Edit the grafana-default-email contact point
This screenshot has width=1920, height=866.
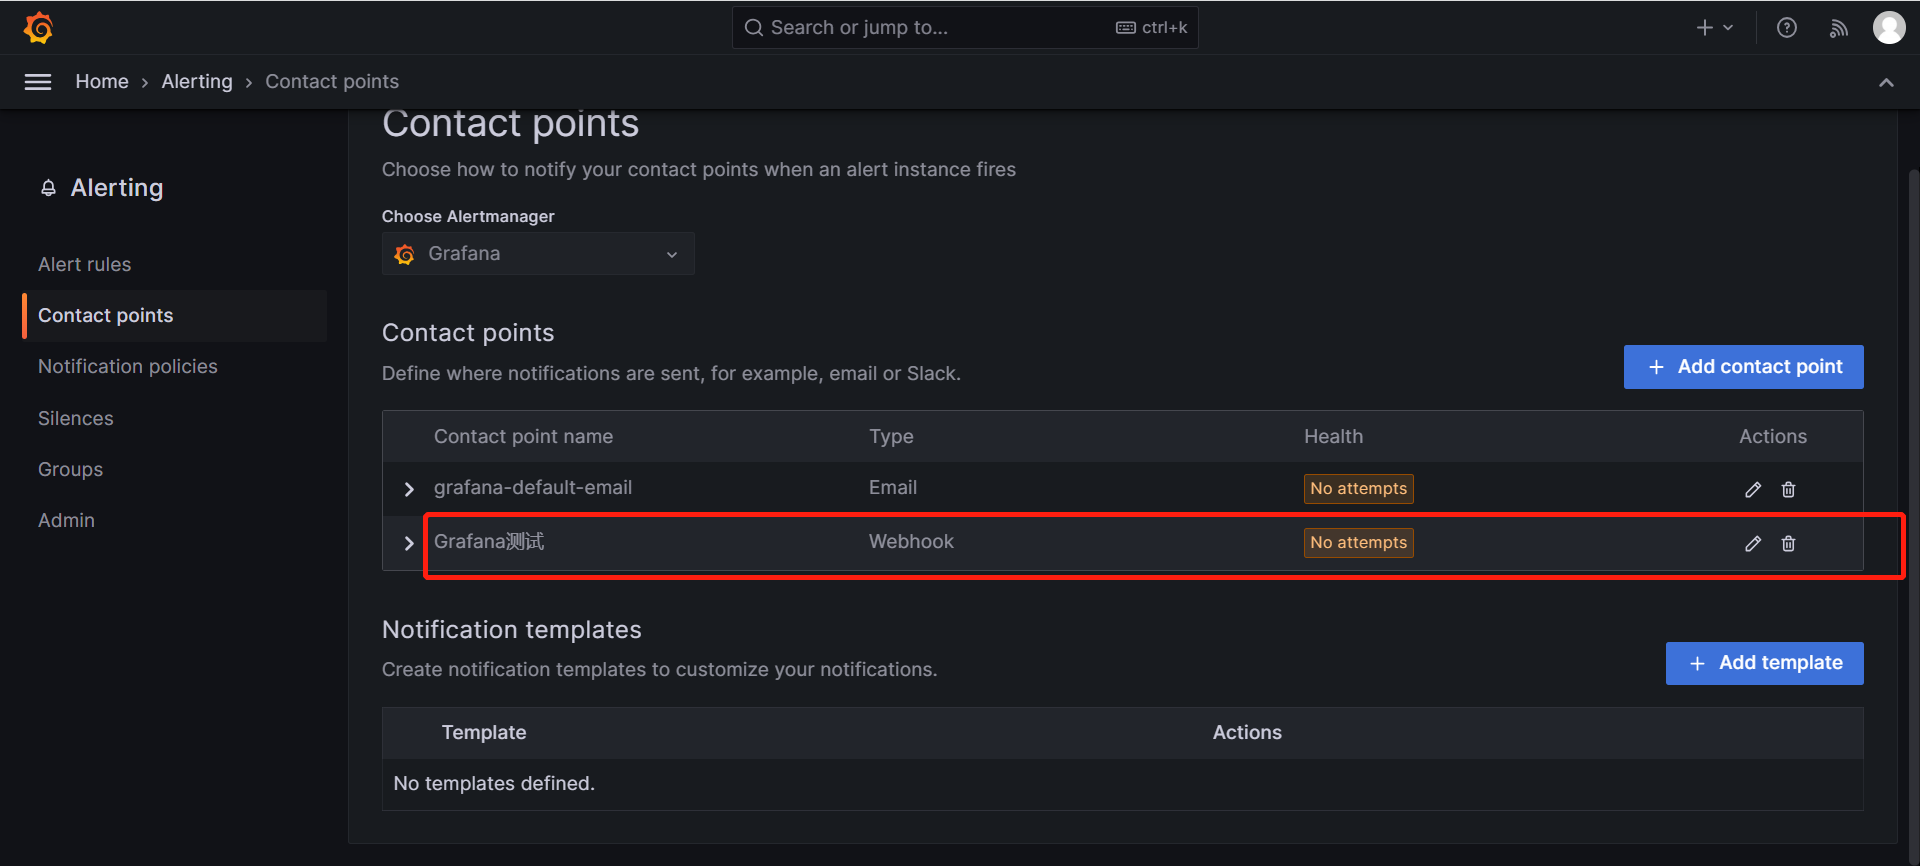(x=1752, y=489)
